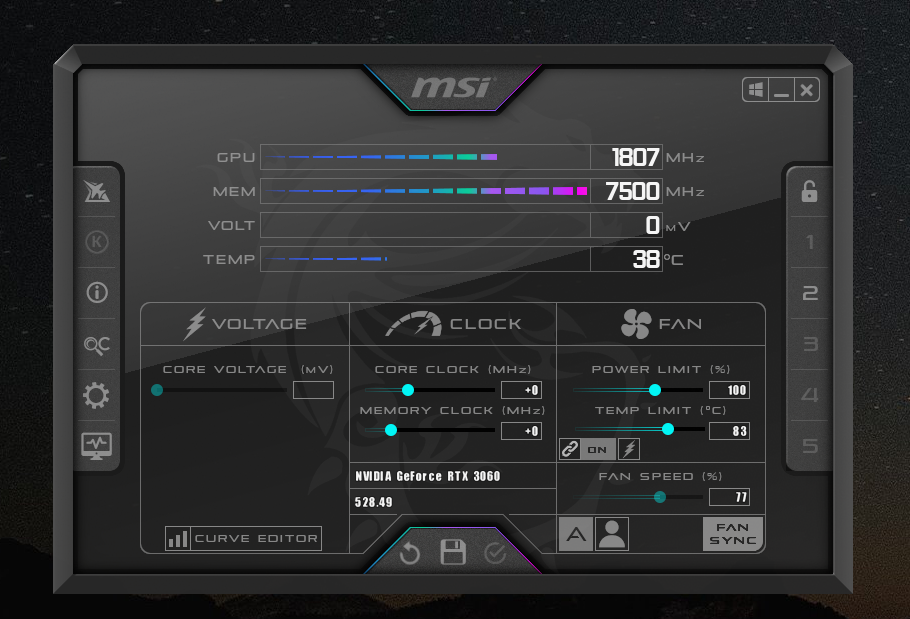The image size is (910, 619).
Task: Toggle user-defined fan control person icon
Action: coord(612,534)
